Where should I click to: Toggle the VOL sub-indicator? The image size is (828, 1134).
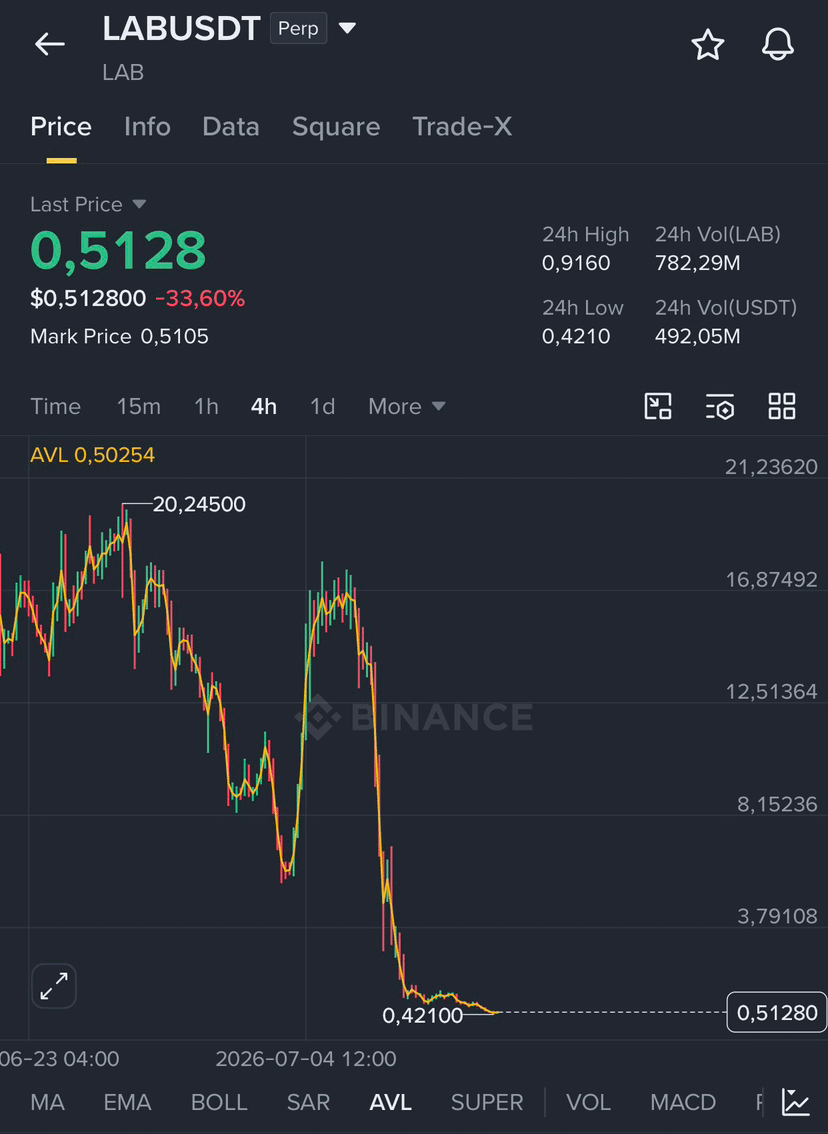(588, 1102)
